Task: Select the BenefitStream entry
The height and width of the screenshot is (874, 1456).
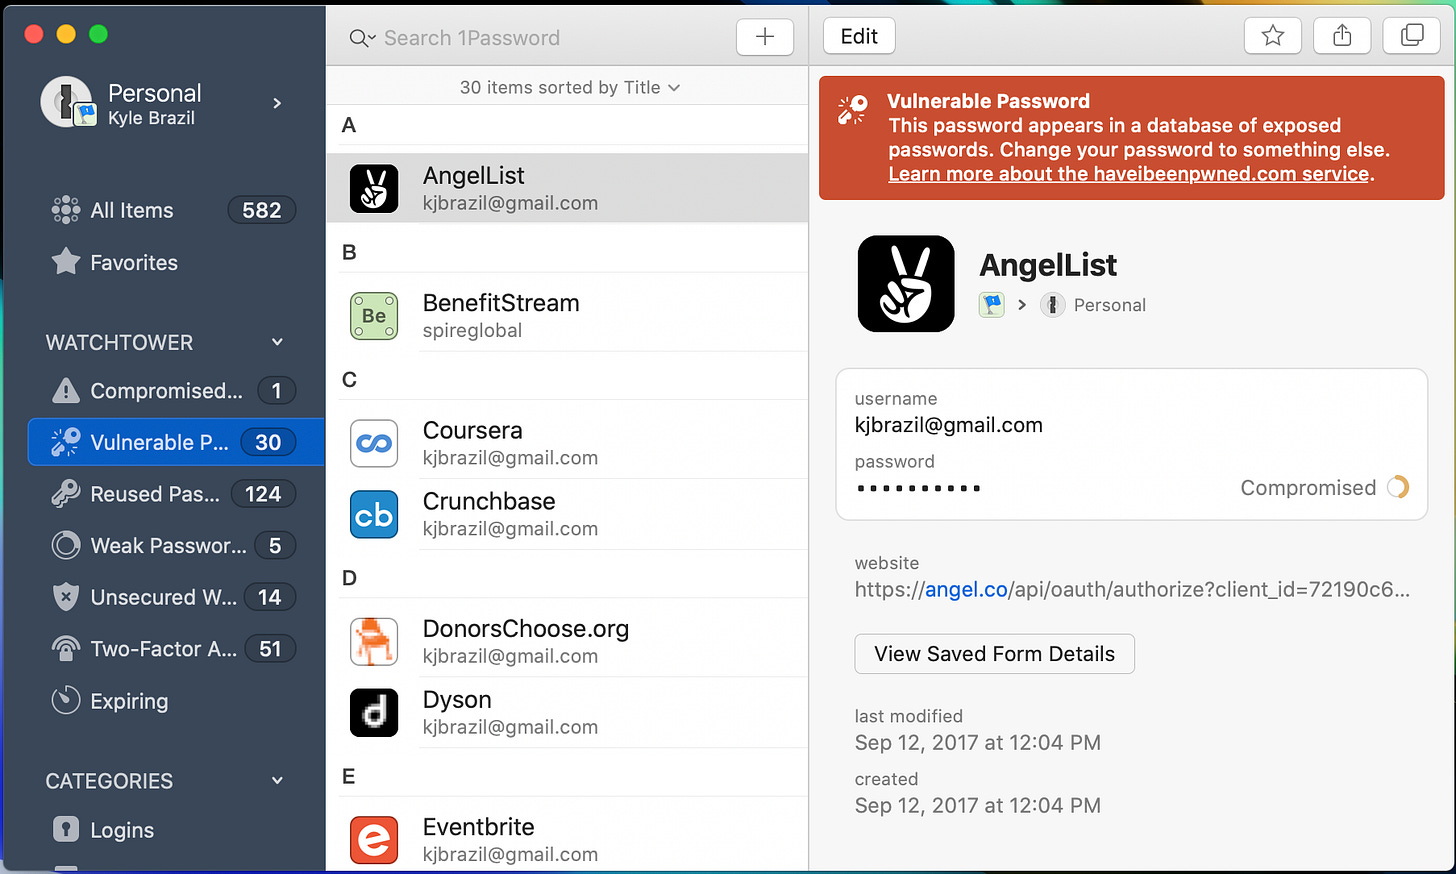Action: [567, 316]
